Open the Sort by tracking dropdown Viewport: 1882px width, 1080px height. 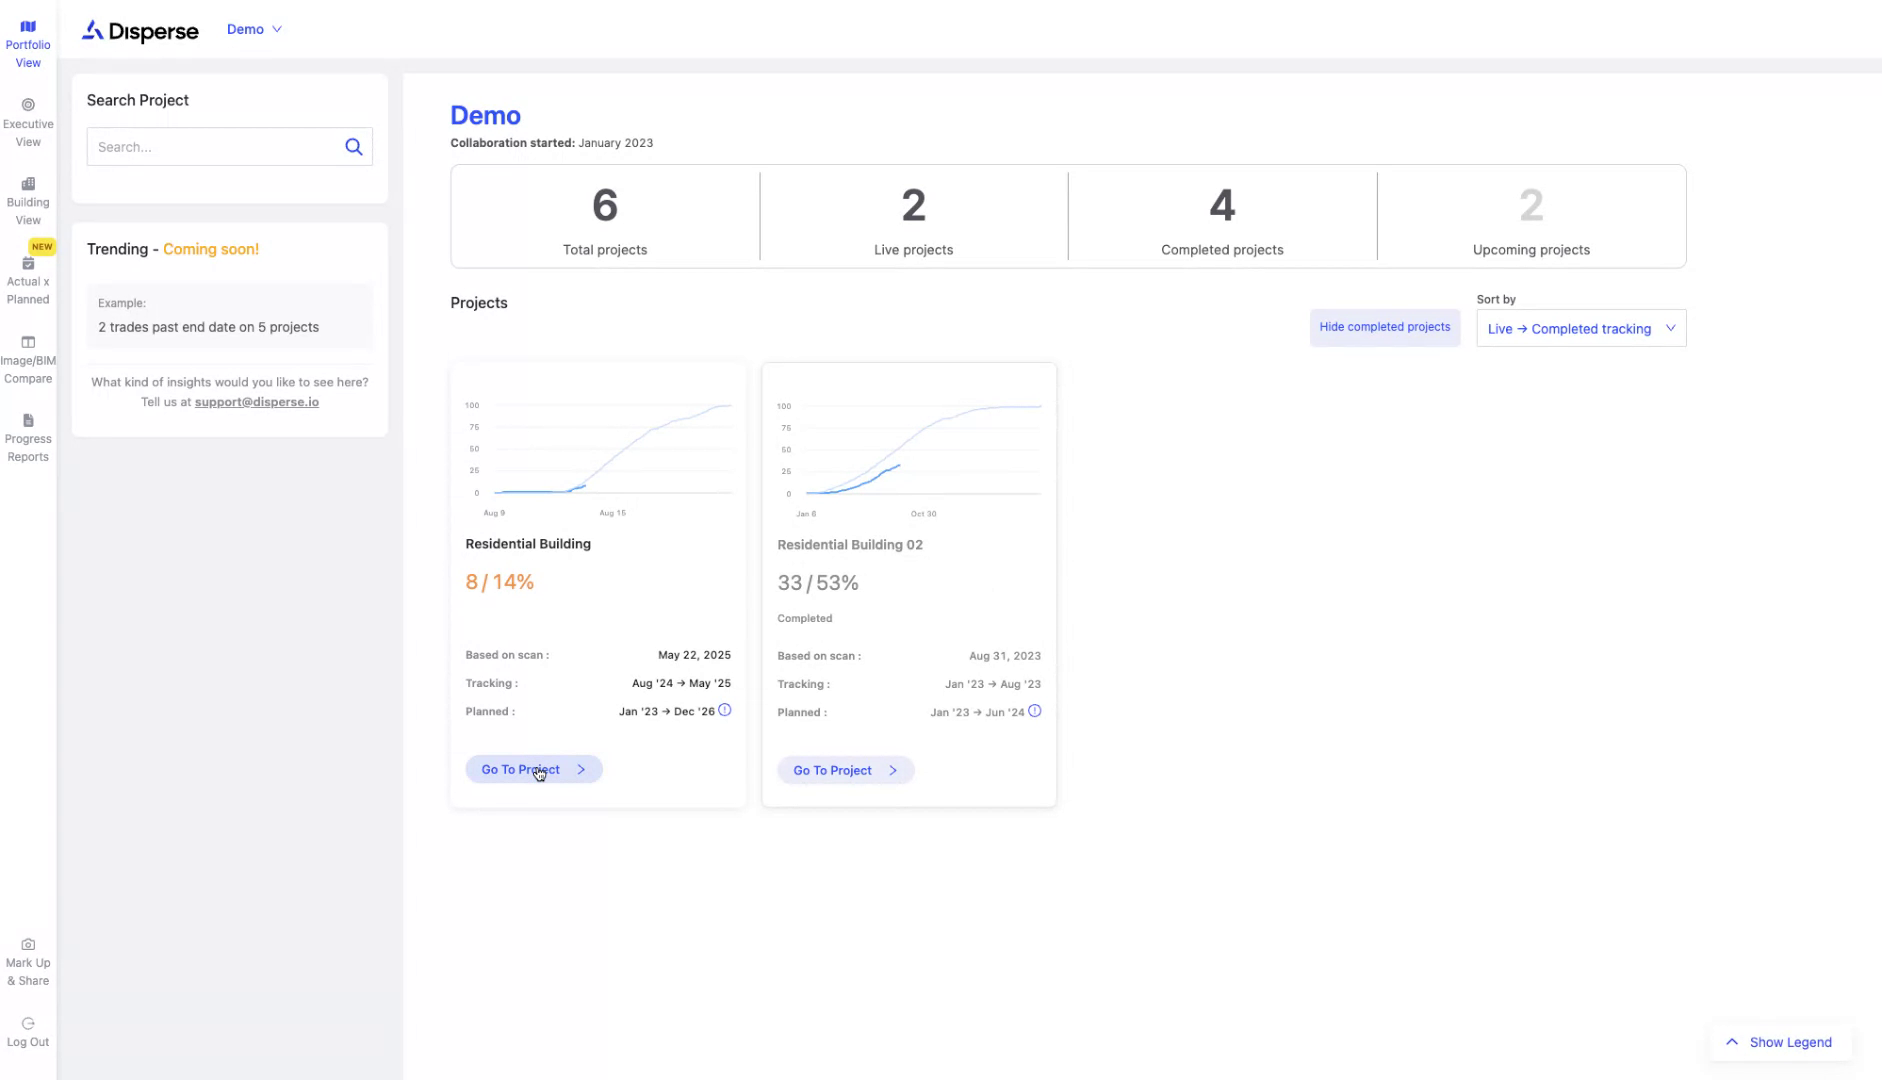pyautogui.click(x=1580, y=328)
